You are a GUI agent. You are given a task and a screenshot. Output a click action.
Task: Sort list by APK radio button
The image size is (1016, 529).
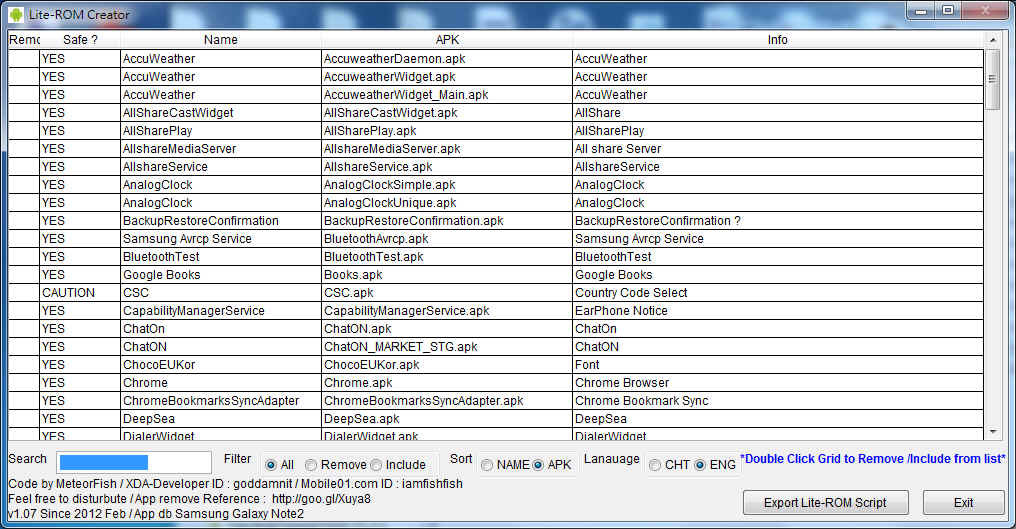pos(538,465)
